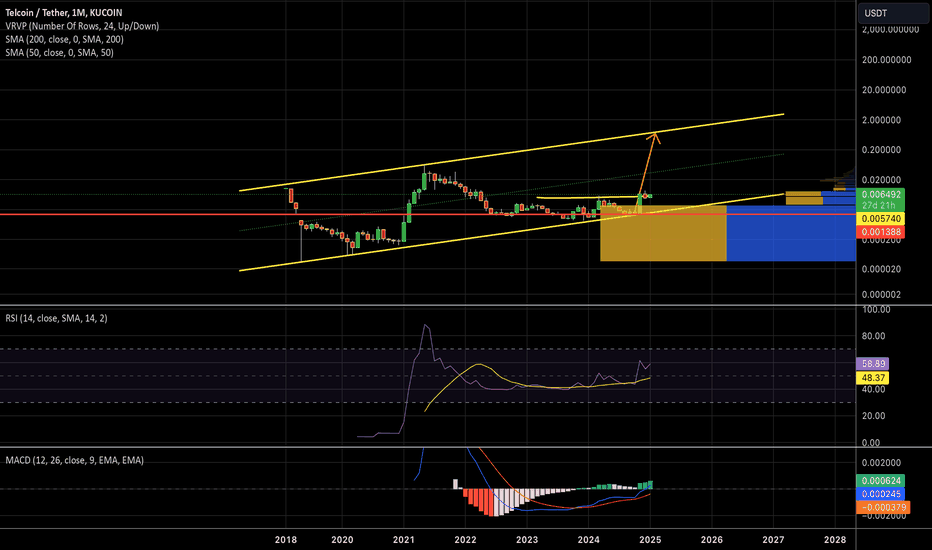Select SMA 200 indicator legend
Screen dimensions: 932x550
tap(64, 39)
